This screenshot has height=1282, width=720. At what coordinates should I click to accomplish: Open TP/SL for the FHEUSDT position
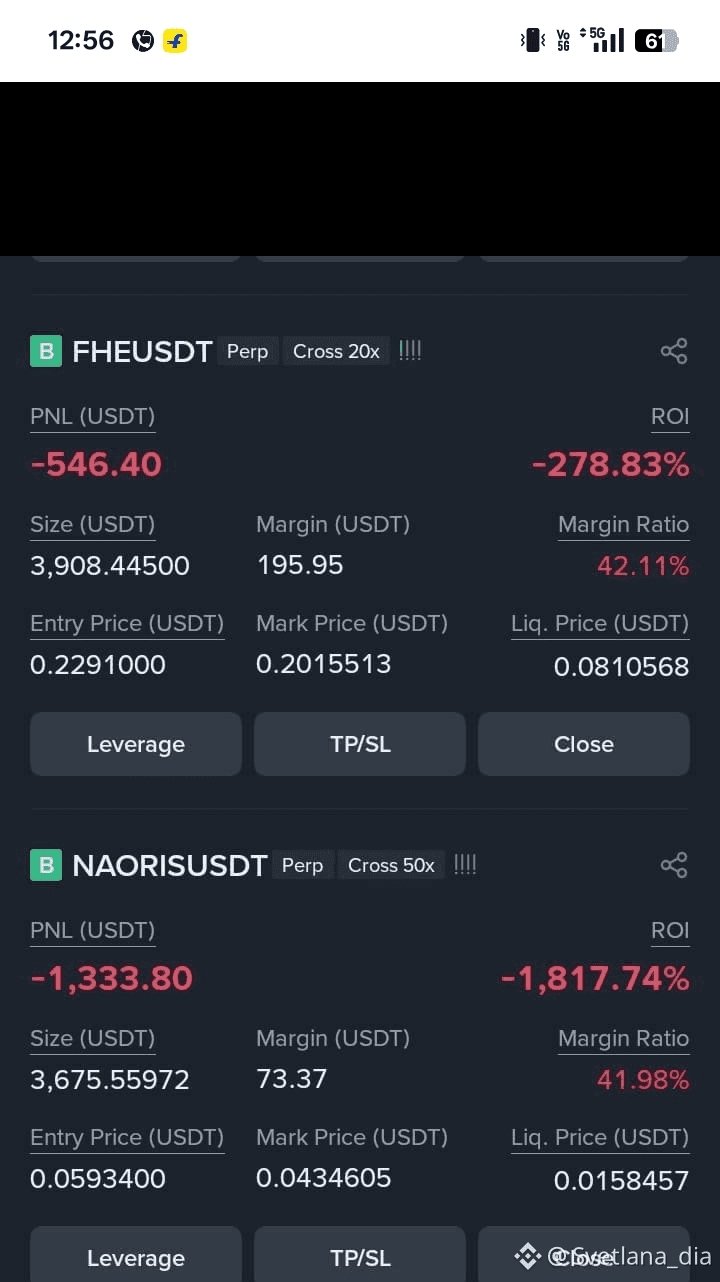pyautogui.click(x=360, y=744)
